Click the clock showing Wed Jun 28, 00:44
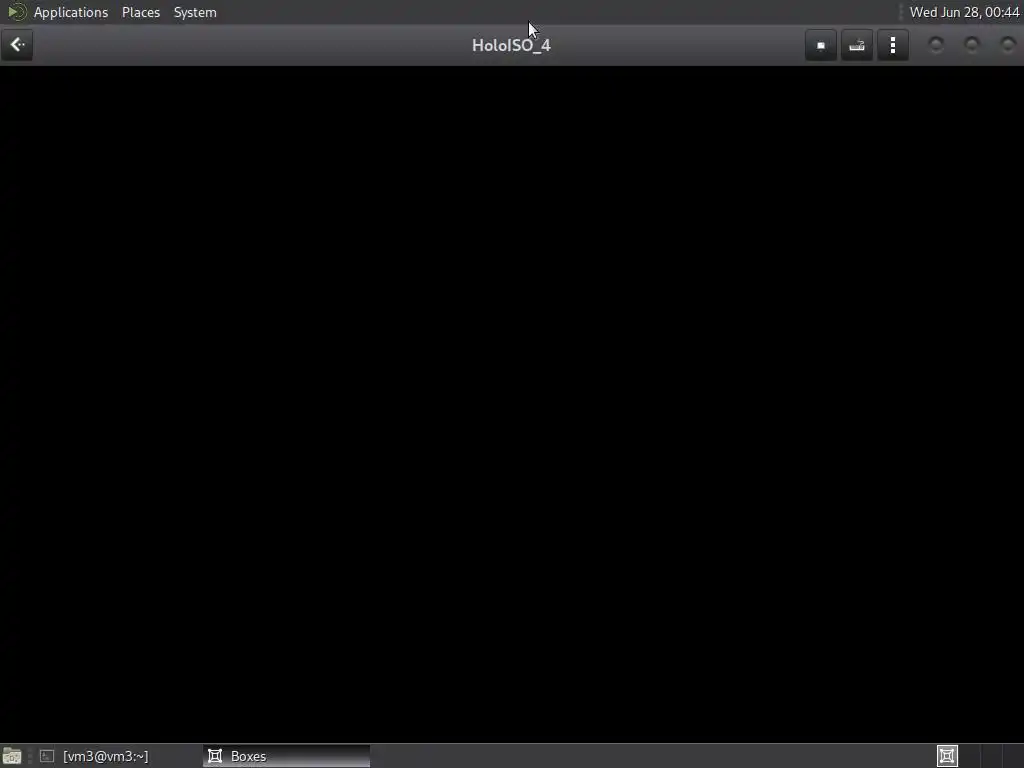This screenshot has width=1024, height=768. [x=964, y=12]
